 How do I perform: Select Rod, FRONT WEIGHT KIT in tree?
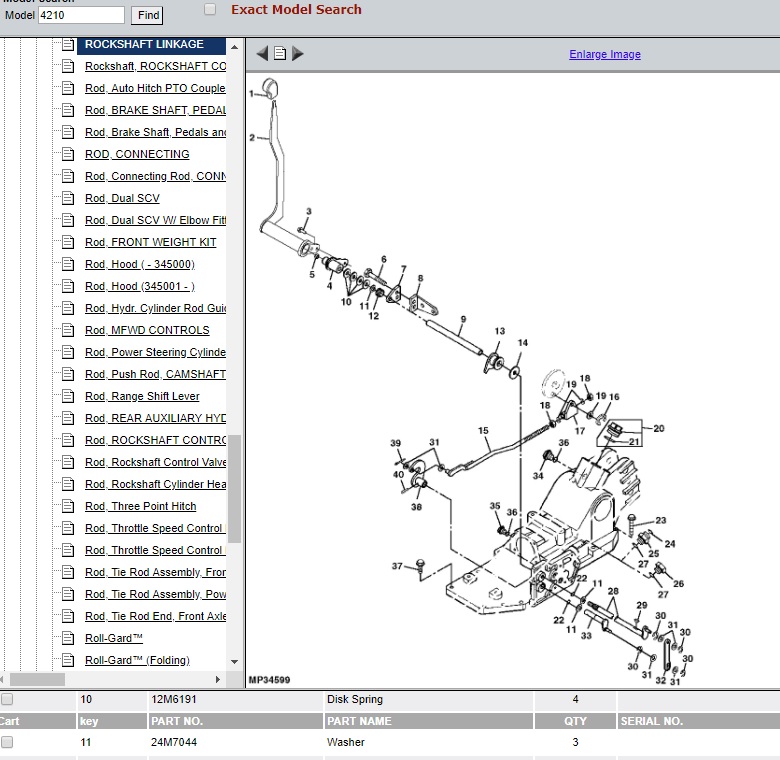point(150,242)
